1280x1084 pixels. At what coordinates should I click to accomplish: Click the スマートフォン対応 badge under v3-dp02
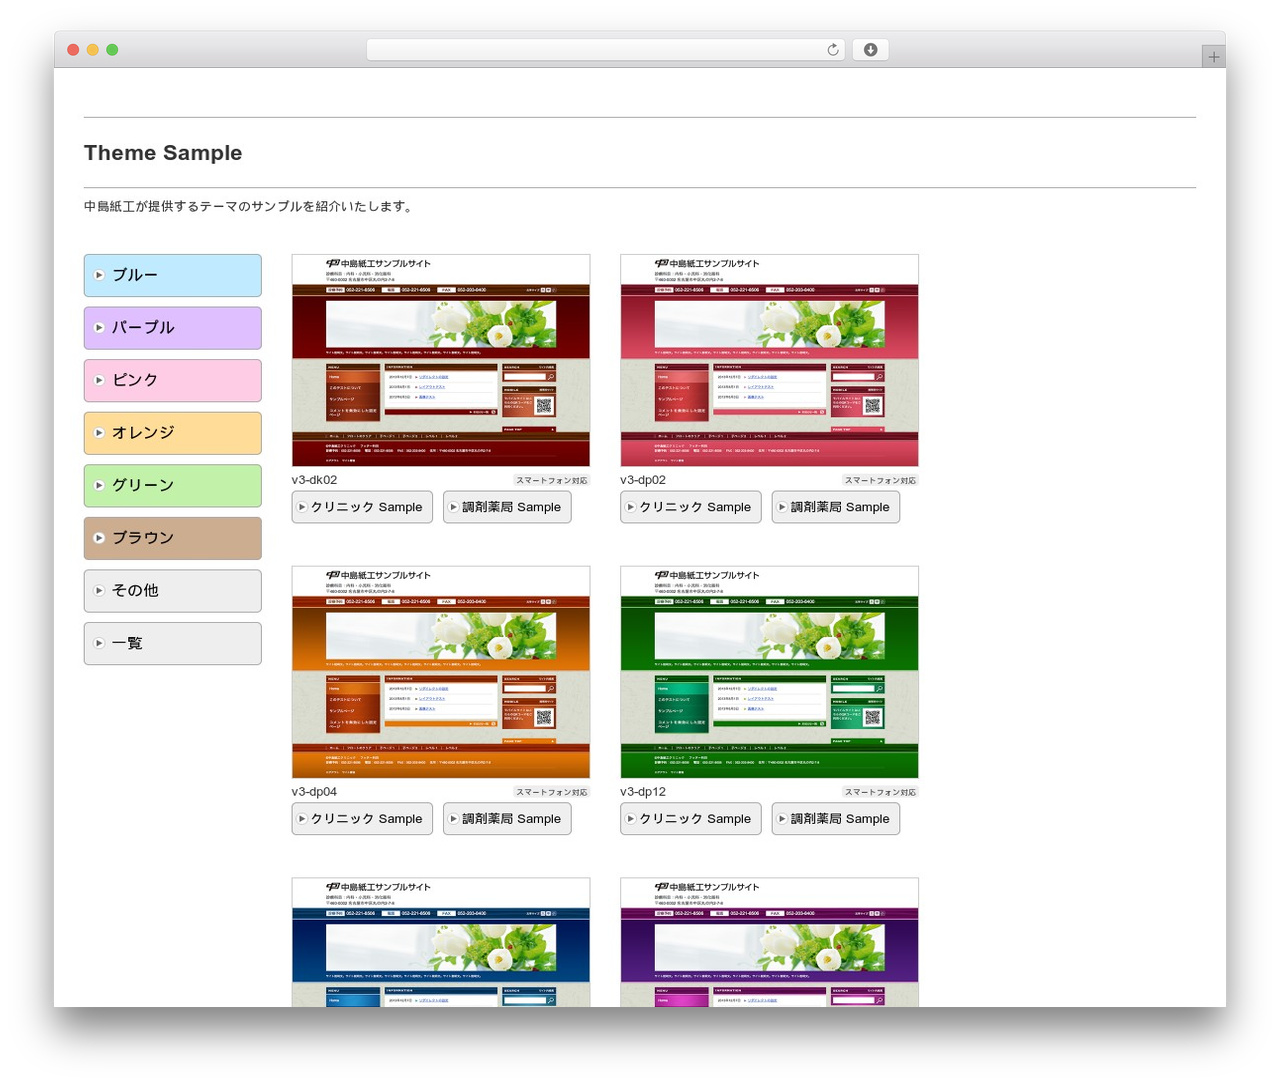point(880,481)
